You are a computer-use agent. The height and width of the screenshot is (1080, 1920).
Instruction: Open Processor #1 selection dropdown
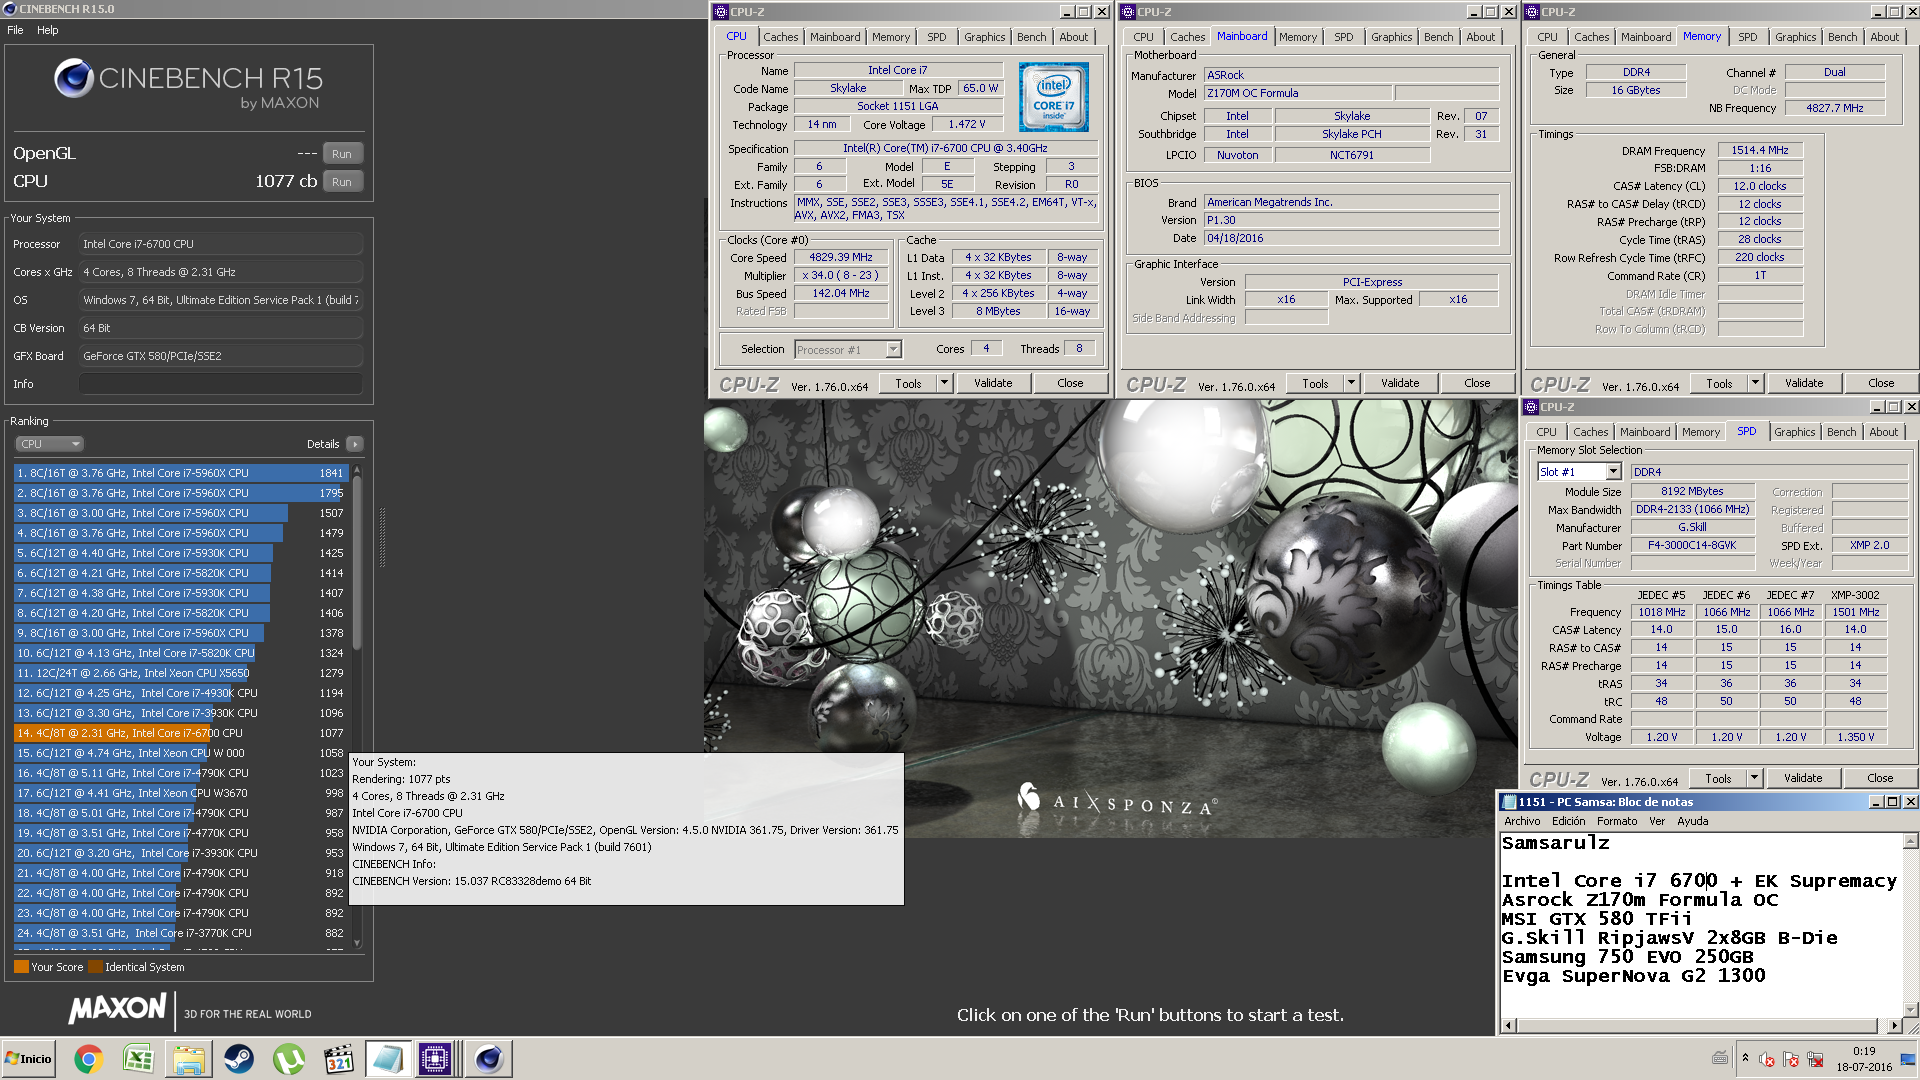(894, 349)
